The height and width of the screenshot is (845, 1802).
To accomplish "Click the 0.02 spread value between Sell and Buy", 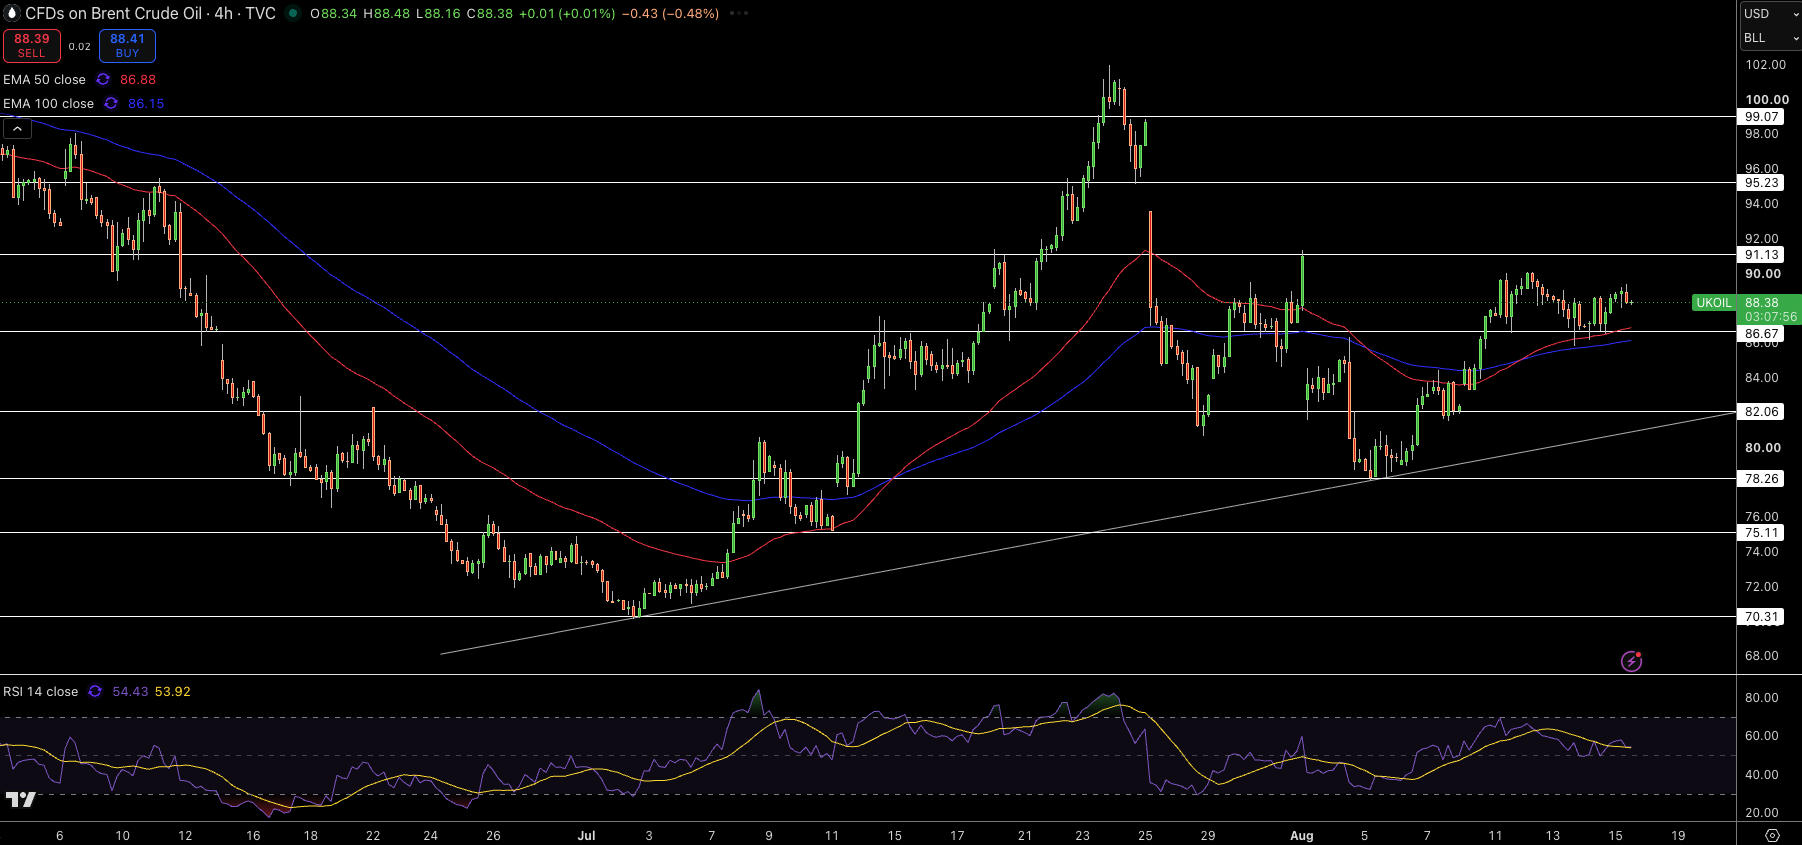I will tap(80, 46).
